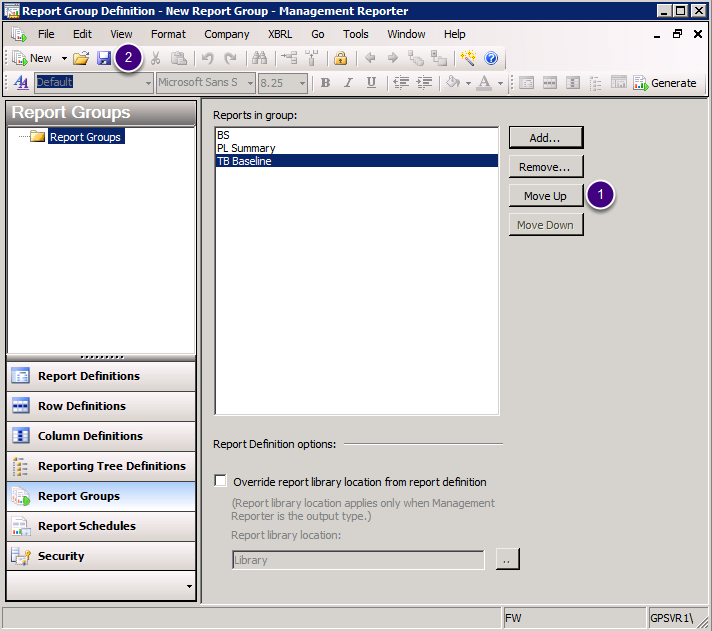Open the 8.25 font size dropdown
The image size is (712, 631).
(302, 84)
